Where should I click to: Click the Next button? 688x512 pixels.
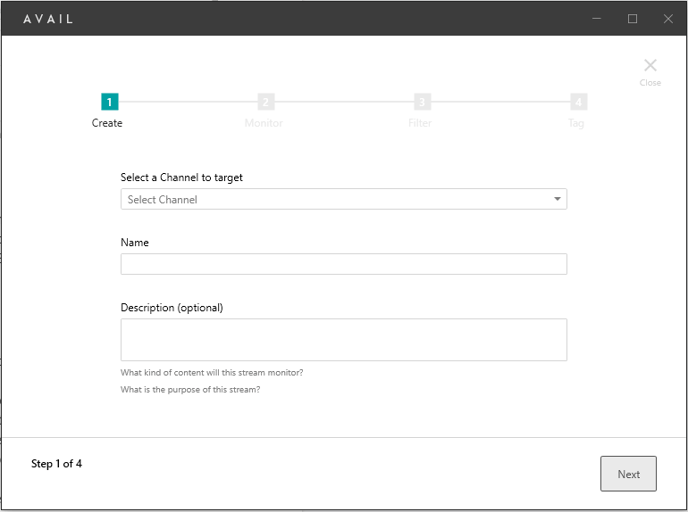[628, 474]
